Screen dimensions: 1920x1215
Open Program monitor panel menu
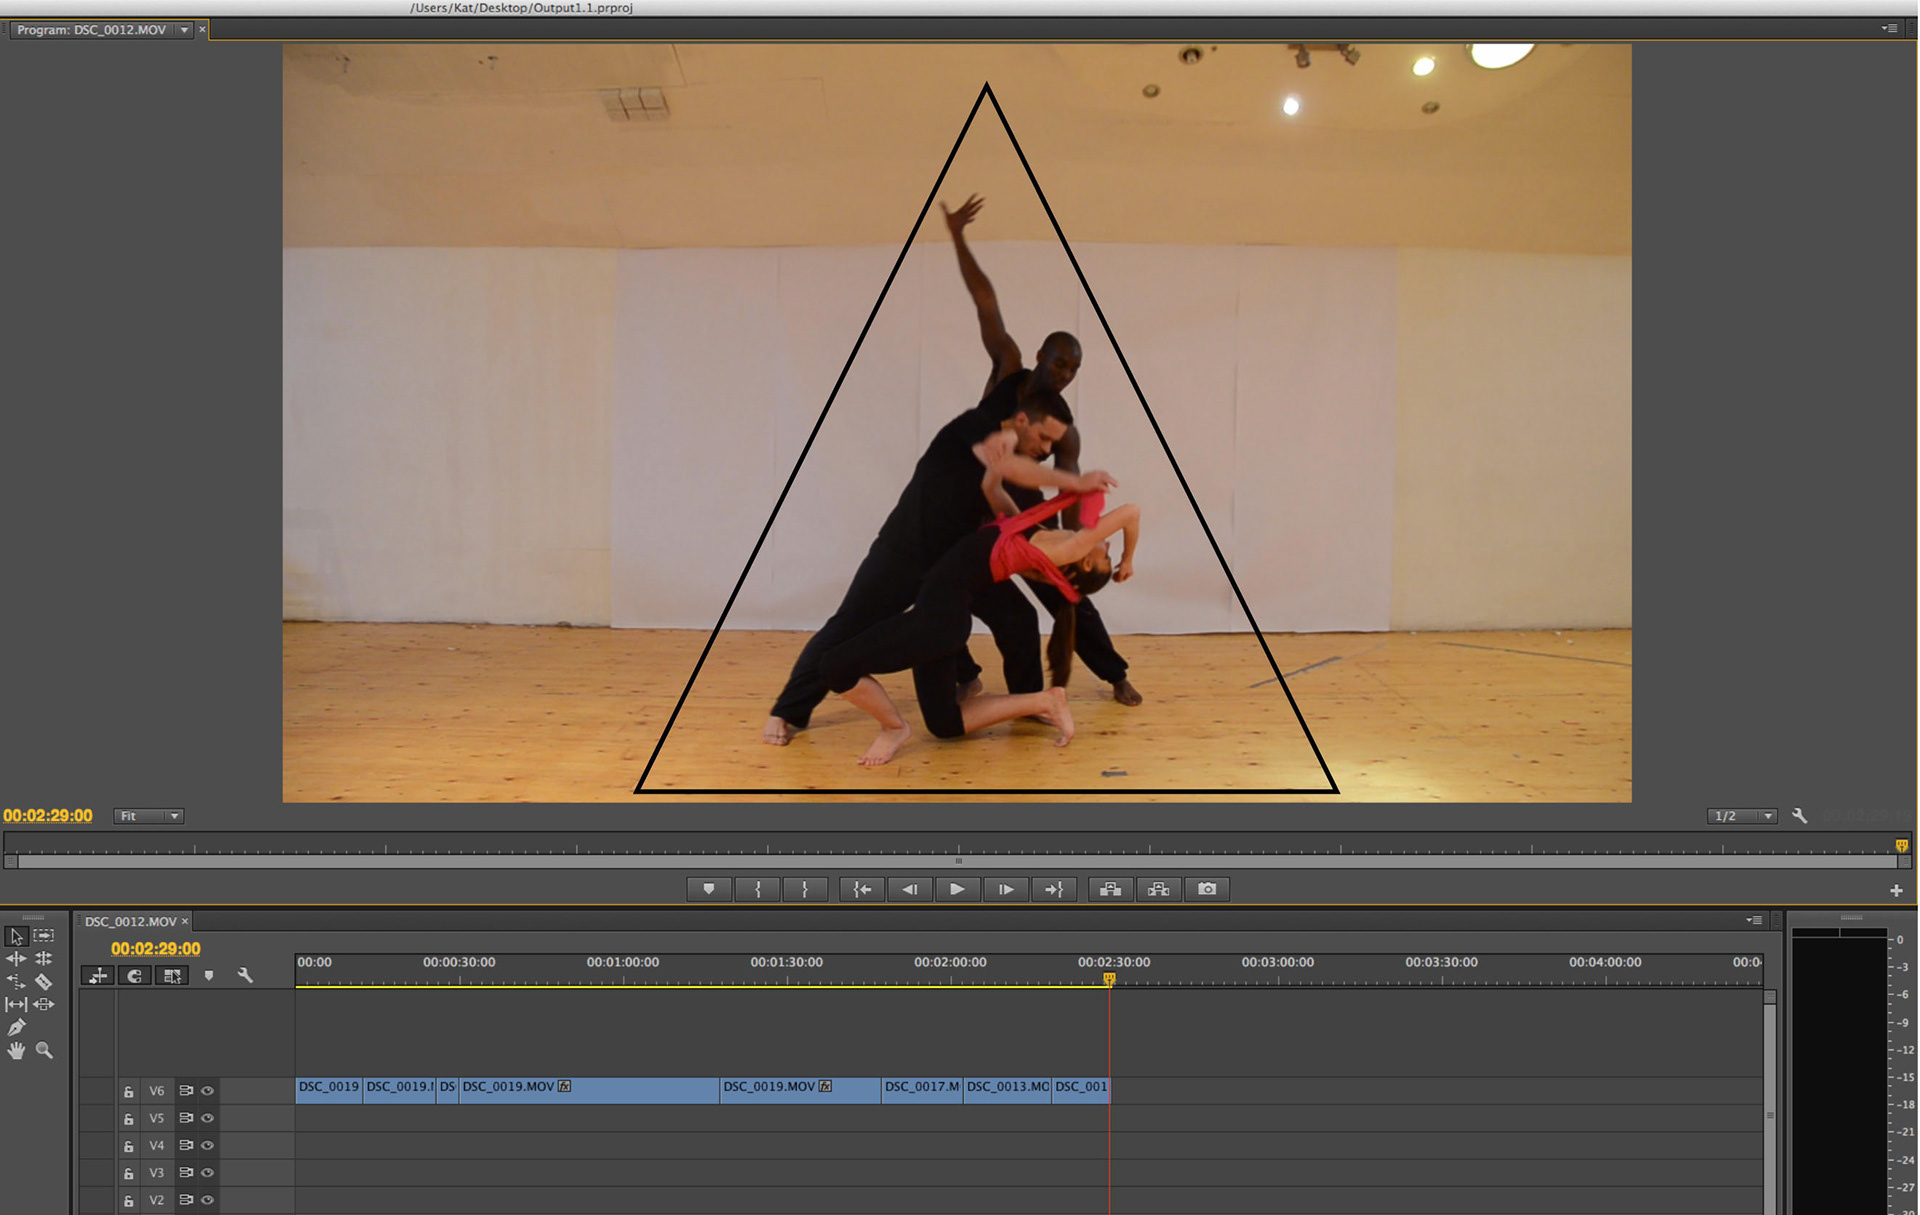click(x=1889, y=29)
